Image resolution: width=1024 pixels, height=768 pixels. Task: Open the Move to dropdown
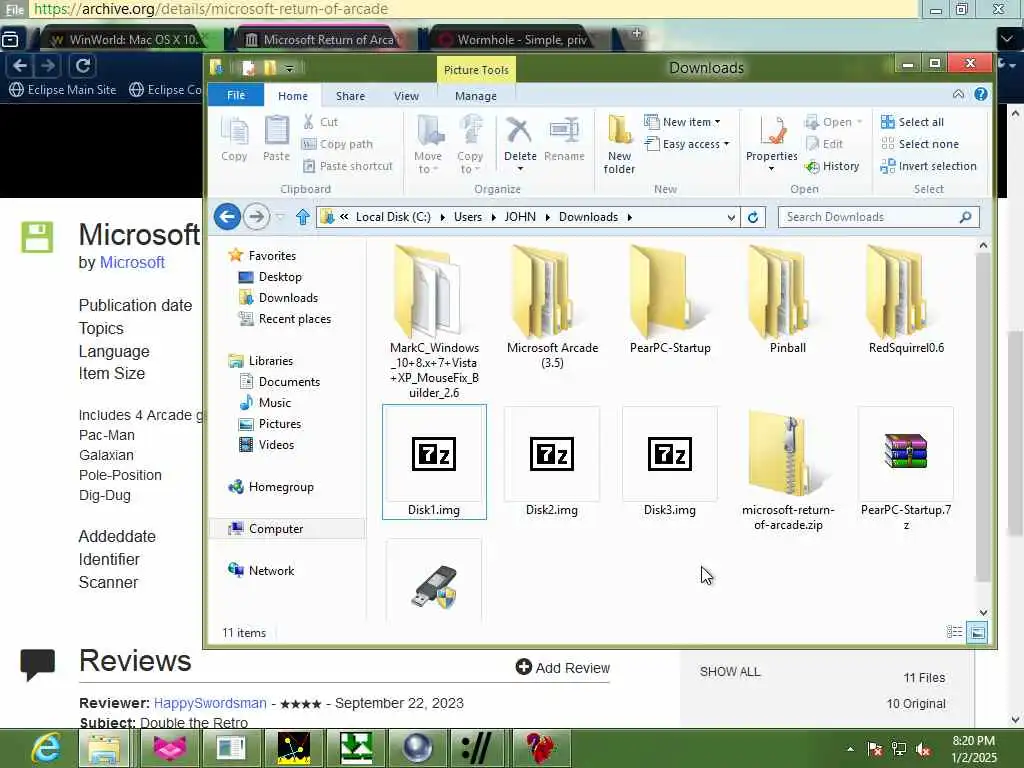pyautogui.click(x=428, y=145)
